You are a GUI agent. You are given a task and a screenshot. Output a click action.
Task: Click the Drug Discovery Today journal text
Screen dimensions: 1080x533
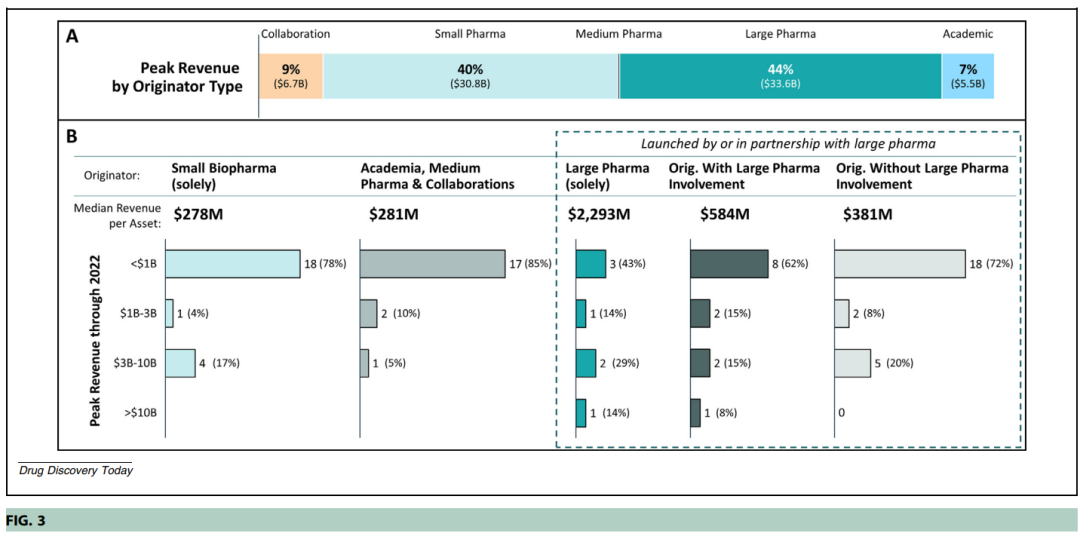point(76,470)
